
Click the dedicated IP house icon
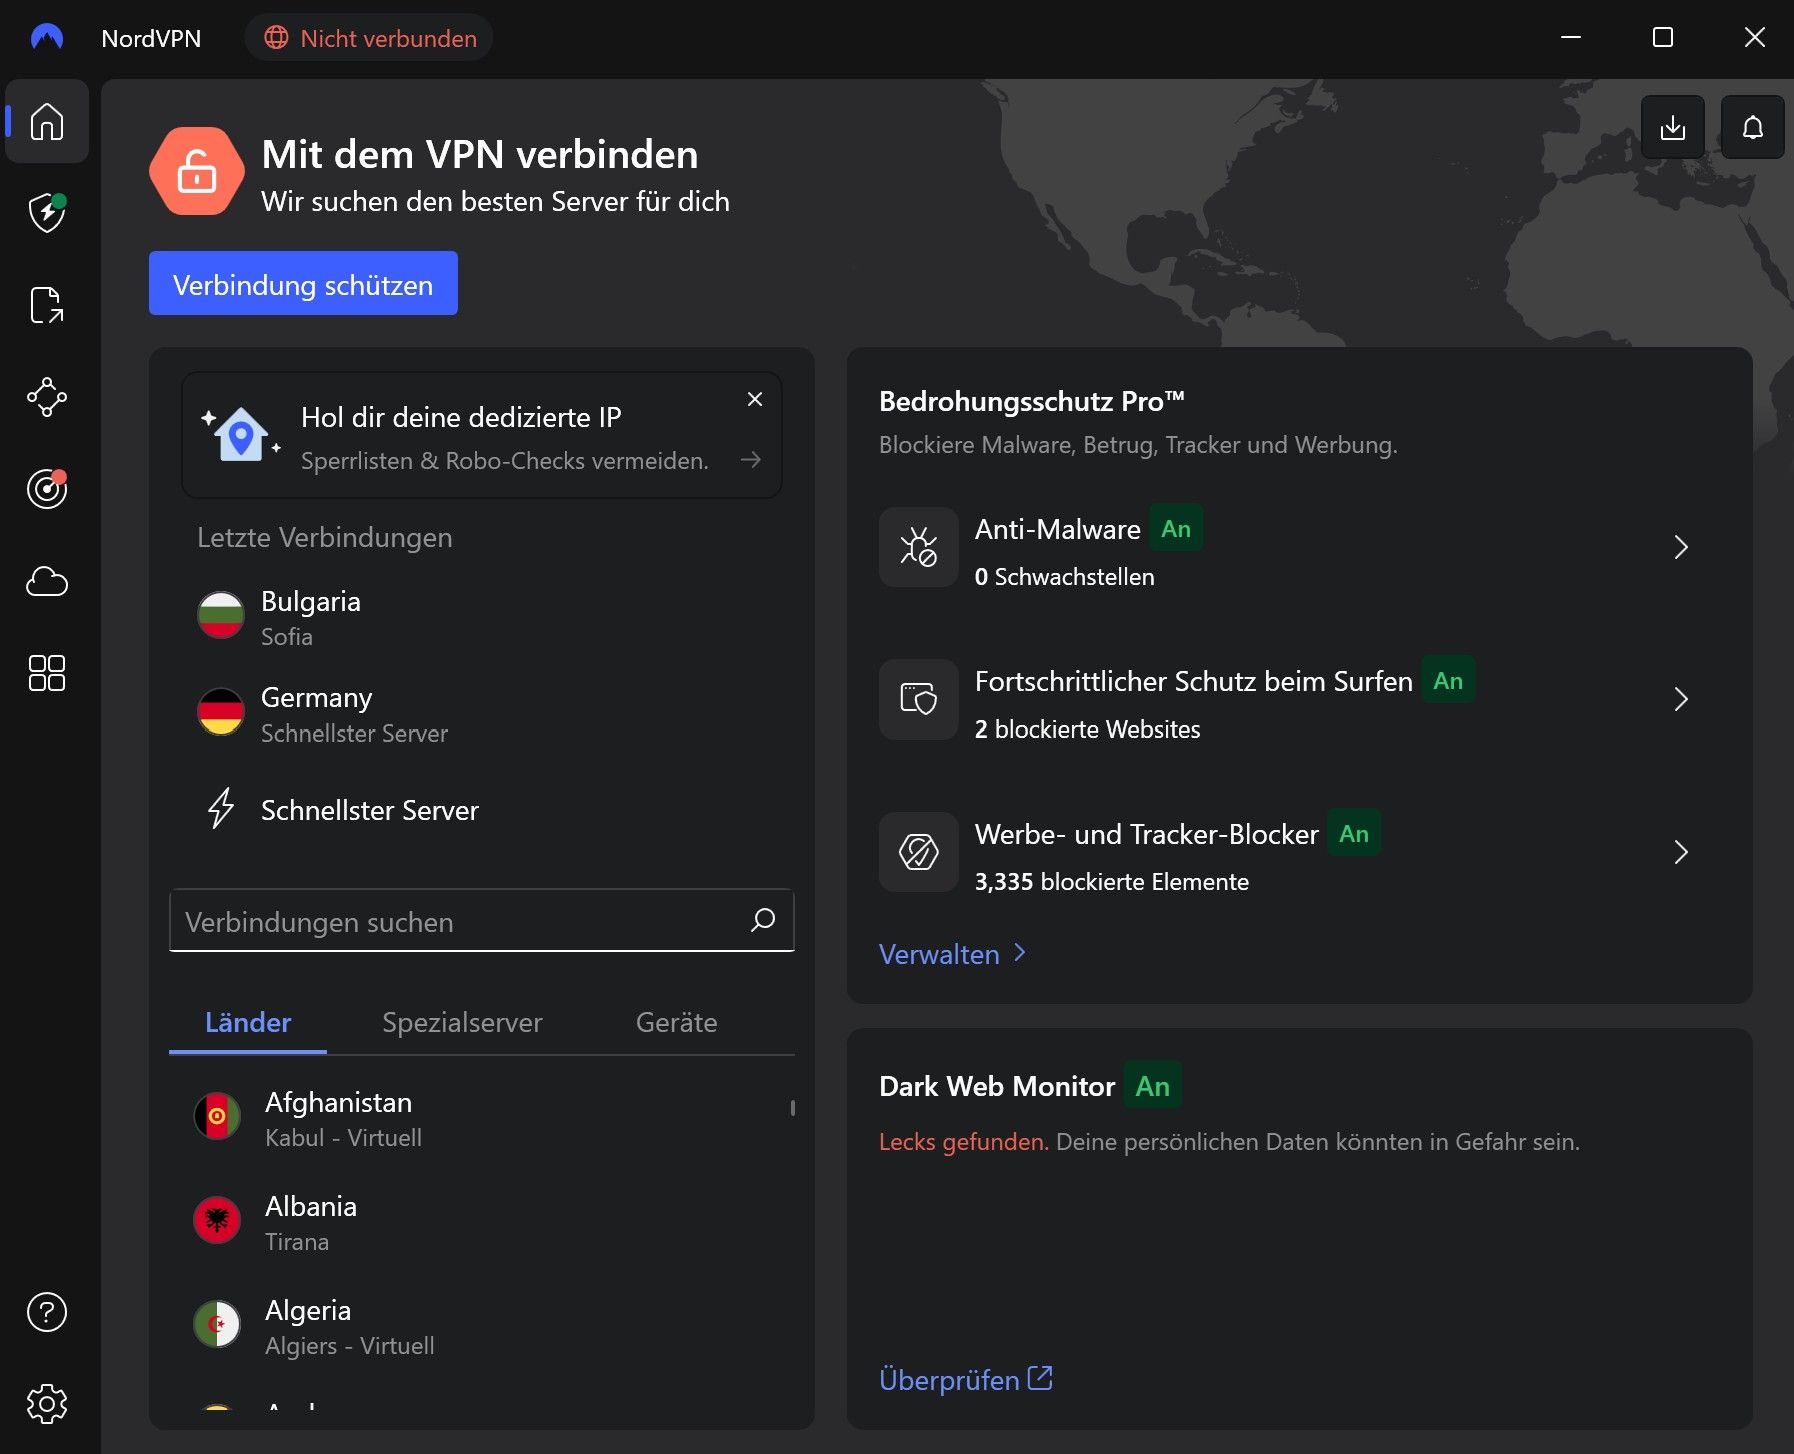[241, 435]
